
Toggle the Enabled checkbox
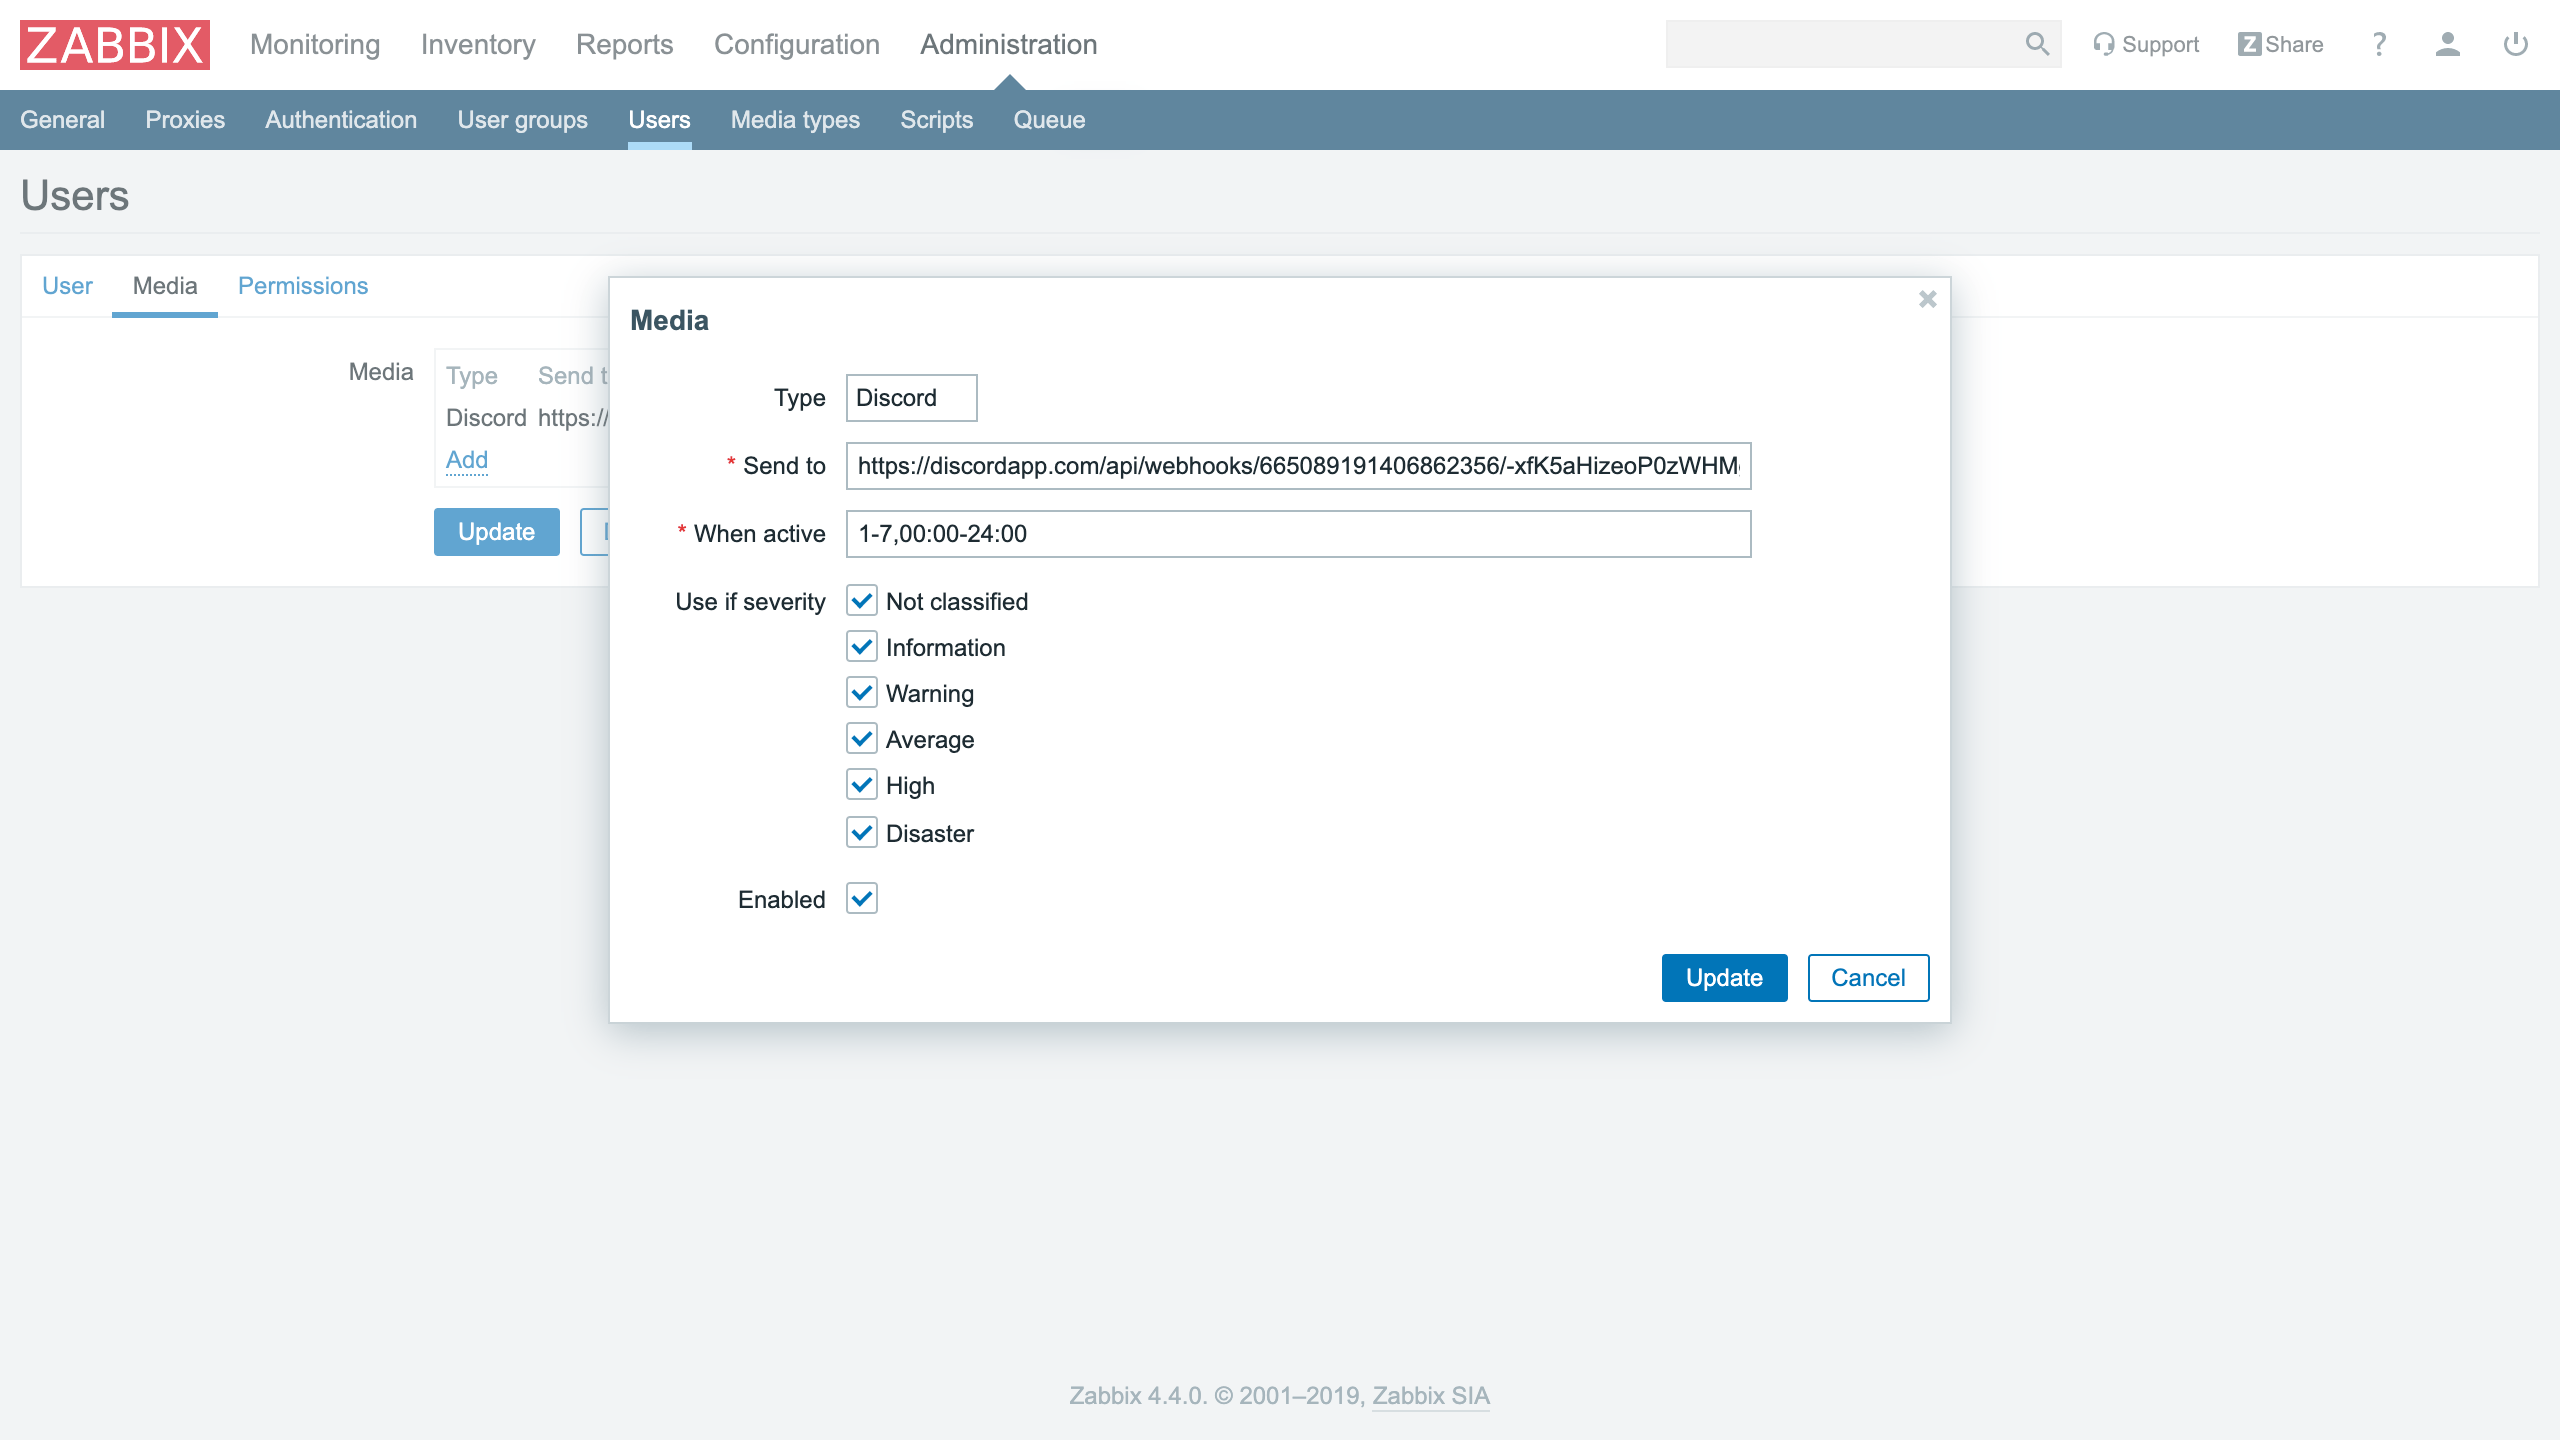[862, 899]
